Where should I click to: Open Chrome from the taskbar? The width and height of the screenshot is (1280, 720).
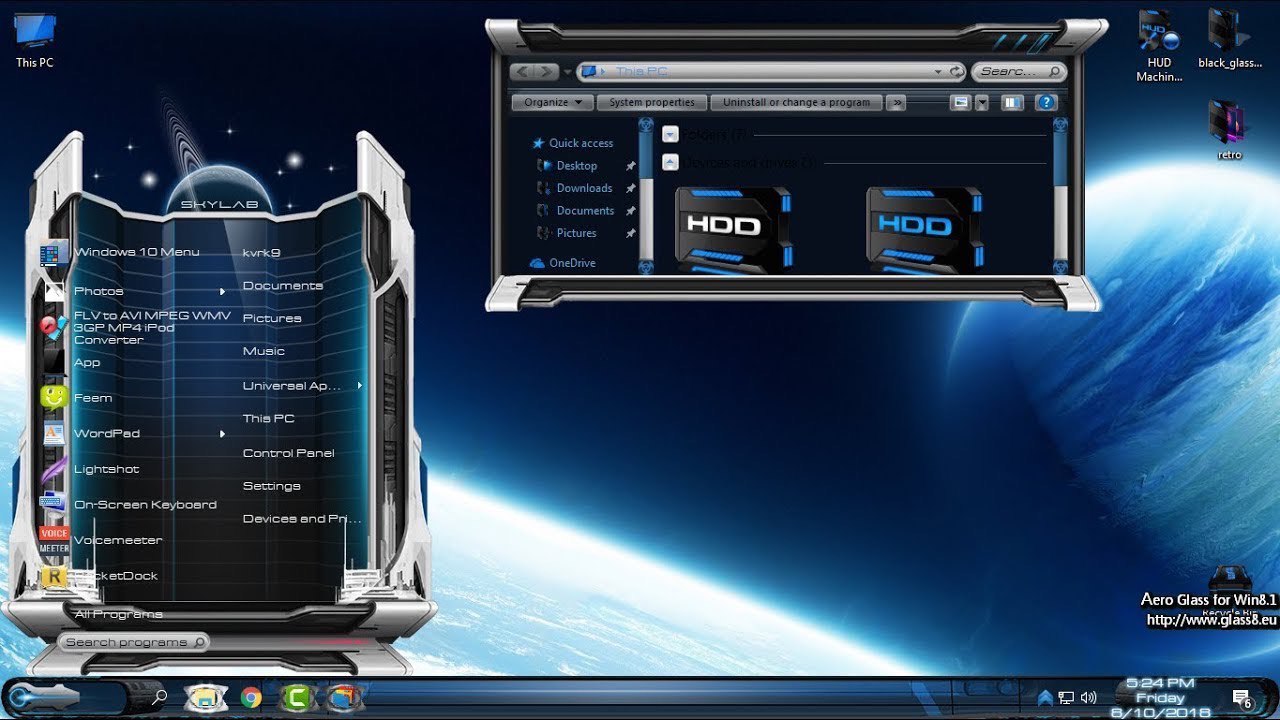pos(251,698)
